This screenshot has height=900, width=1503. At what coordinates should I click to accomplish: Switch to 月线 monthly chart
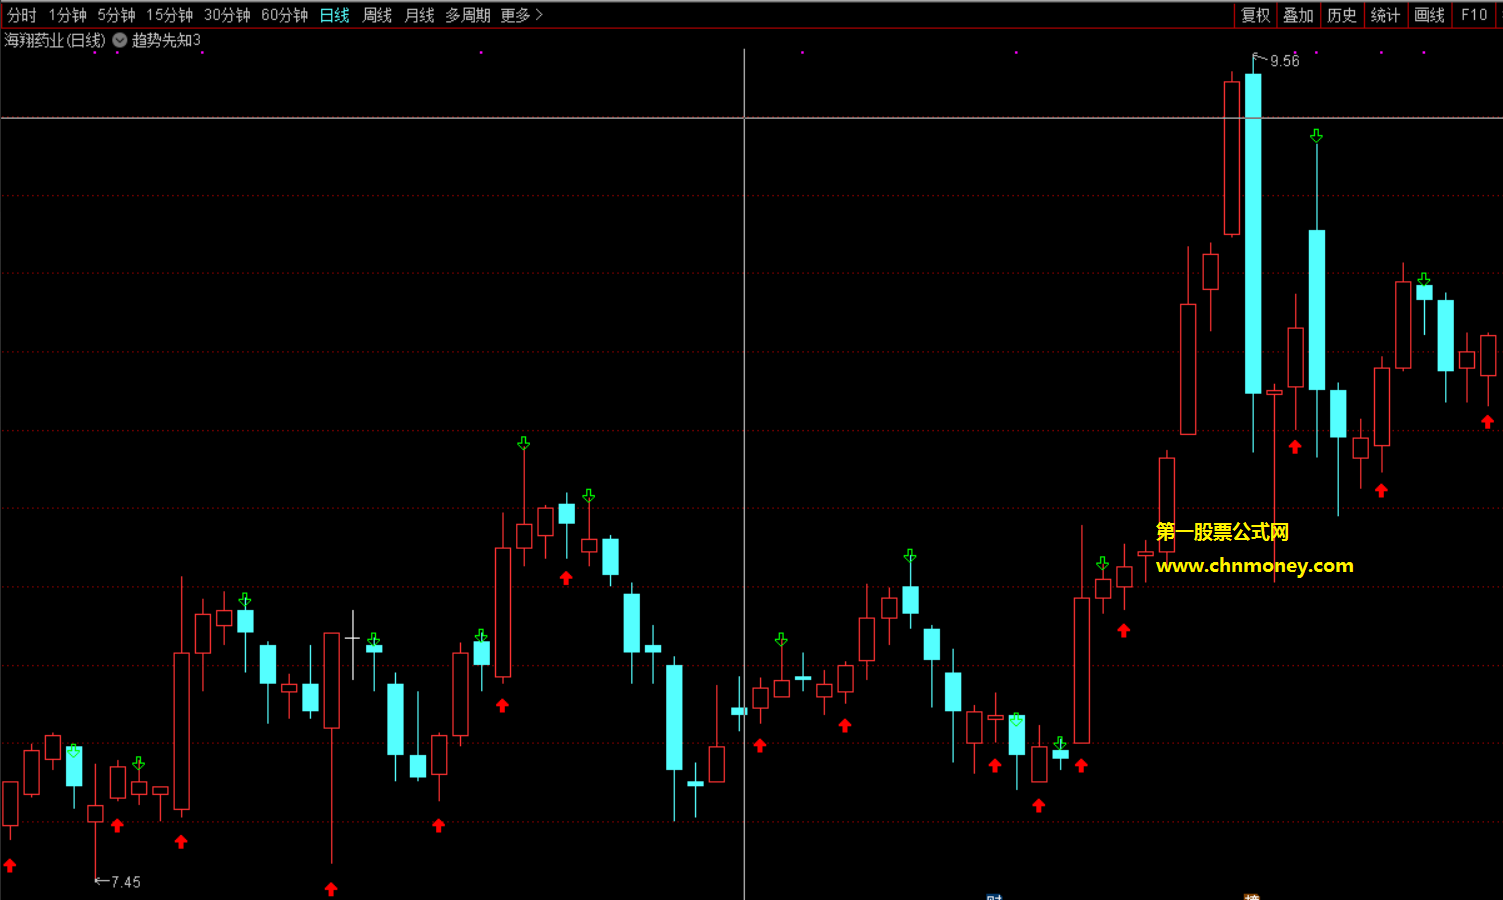[x=419, y=15]
